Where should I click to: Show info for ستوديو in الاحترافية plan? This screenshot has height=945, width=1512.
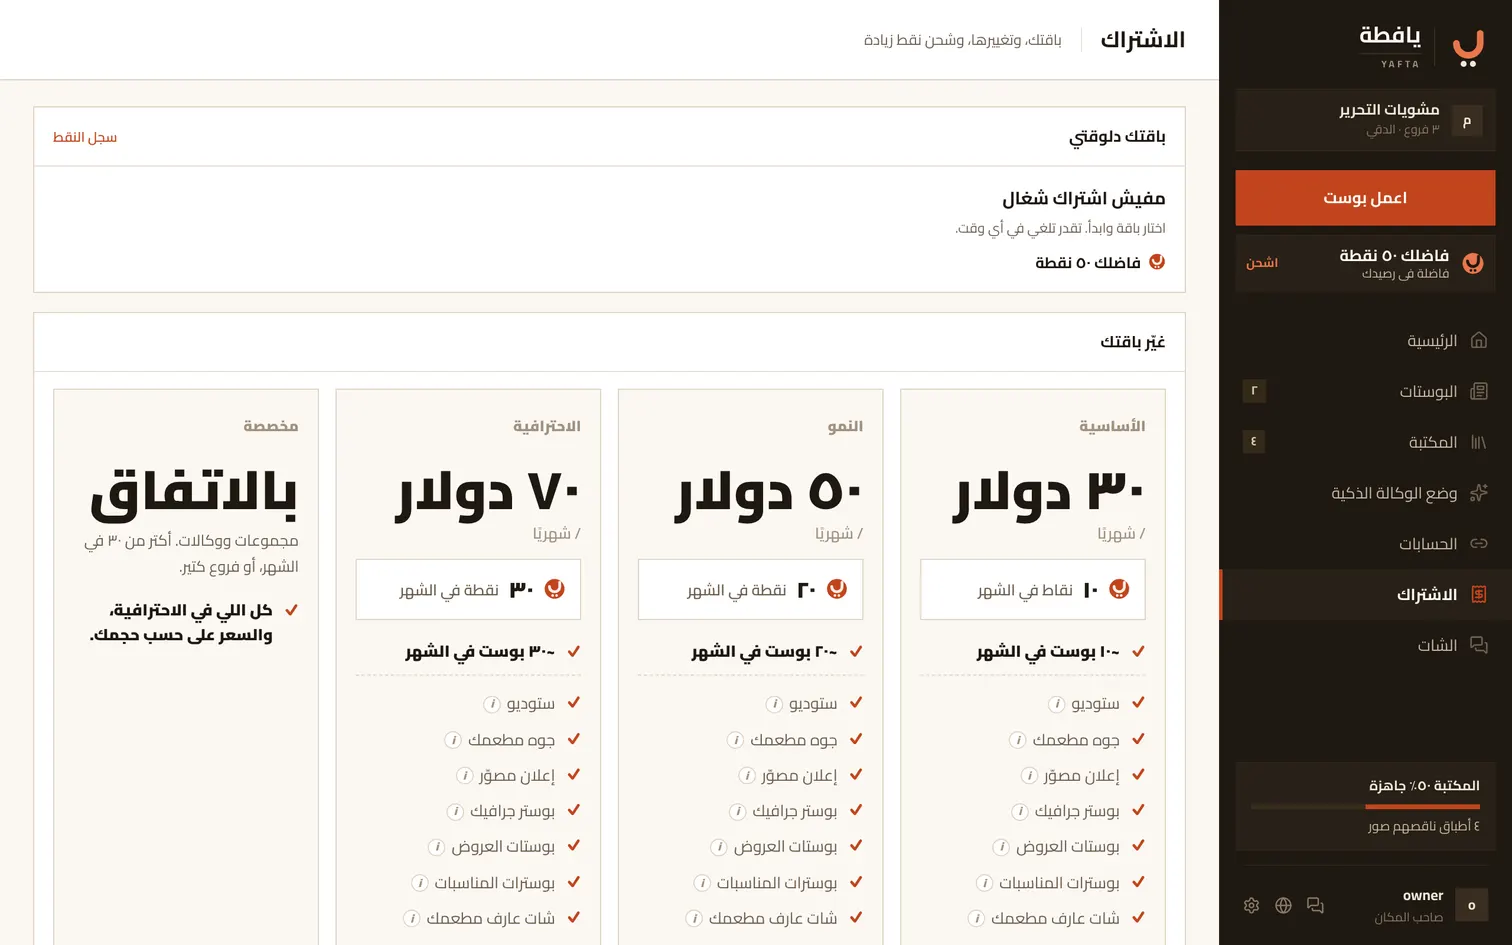tap(492, 704)
